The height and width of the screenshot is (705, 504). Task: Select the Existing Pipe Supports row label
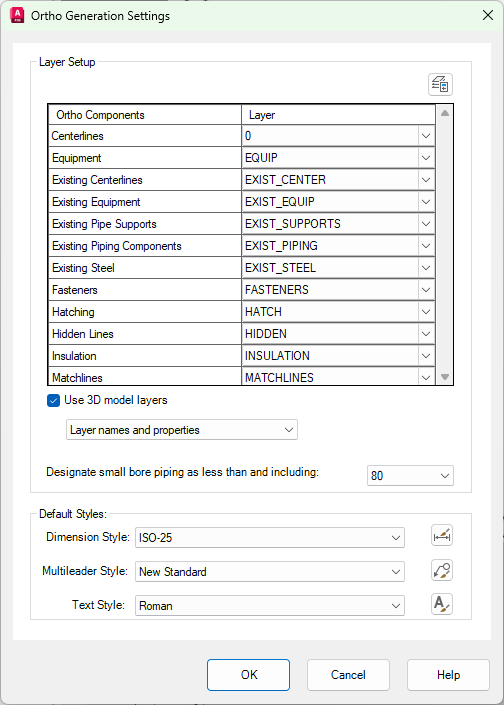tap(104, 224)
